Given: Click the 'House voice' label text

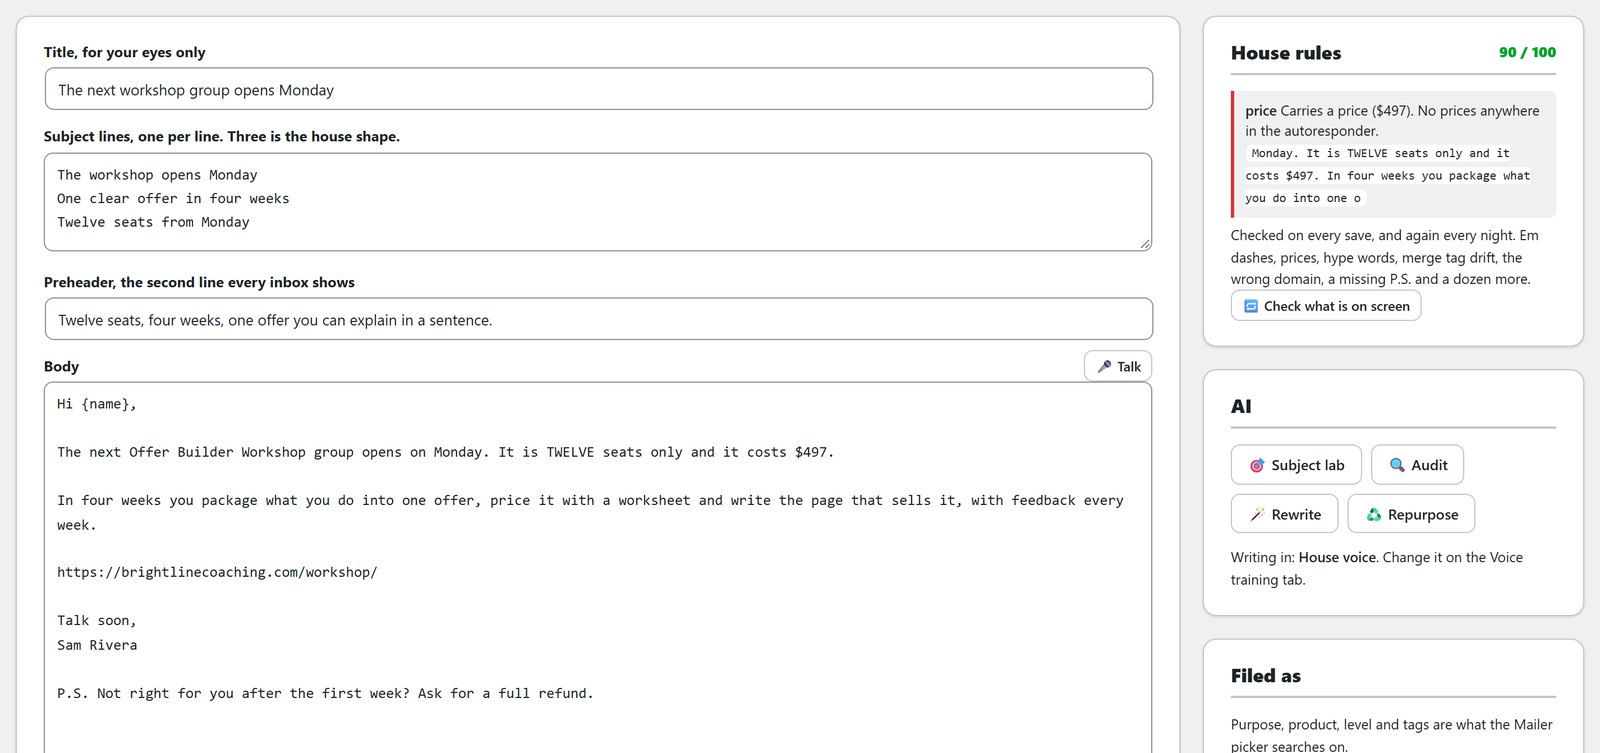Looking at the screenshot, I should pyautogui.click(x=1337, y=557).
